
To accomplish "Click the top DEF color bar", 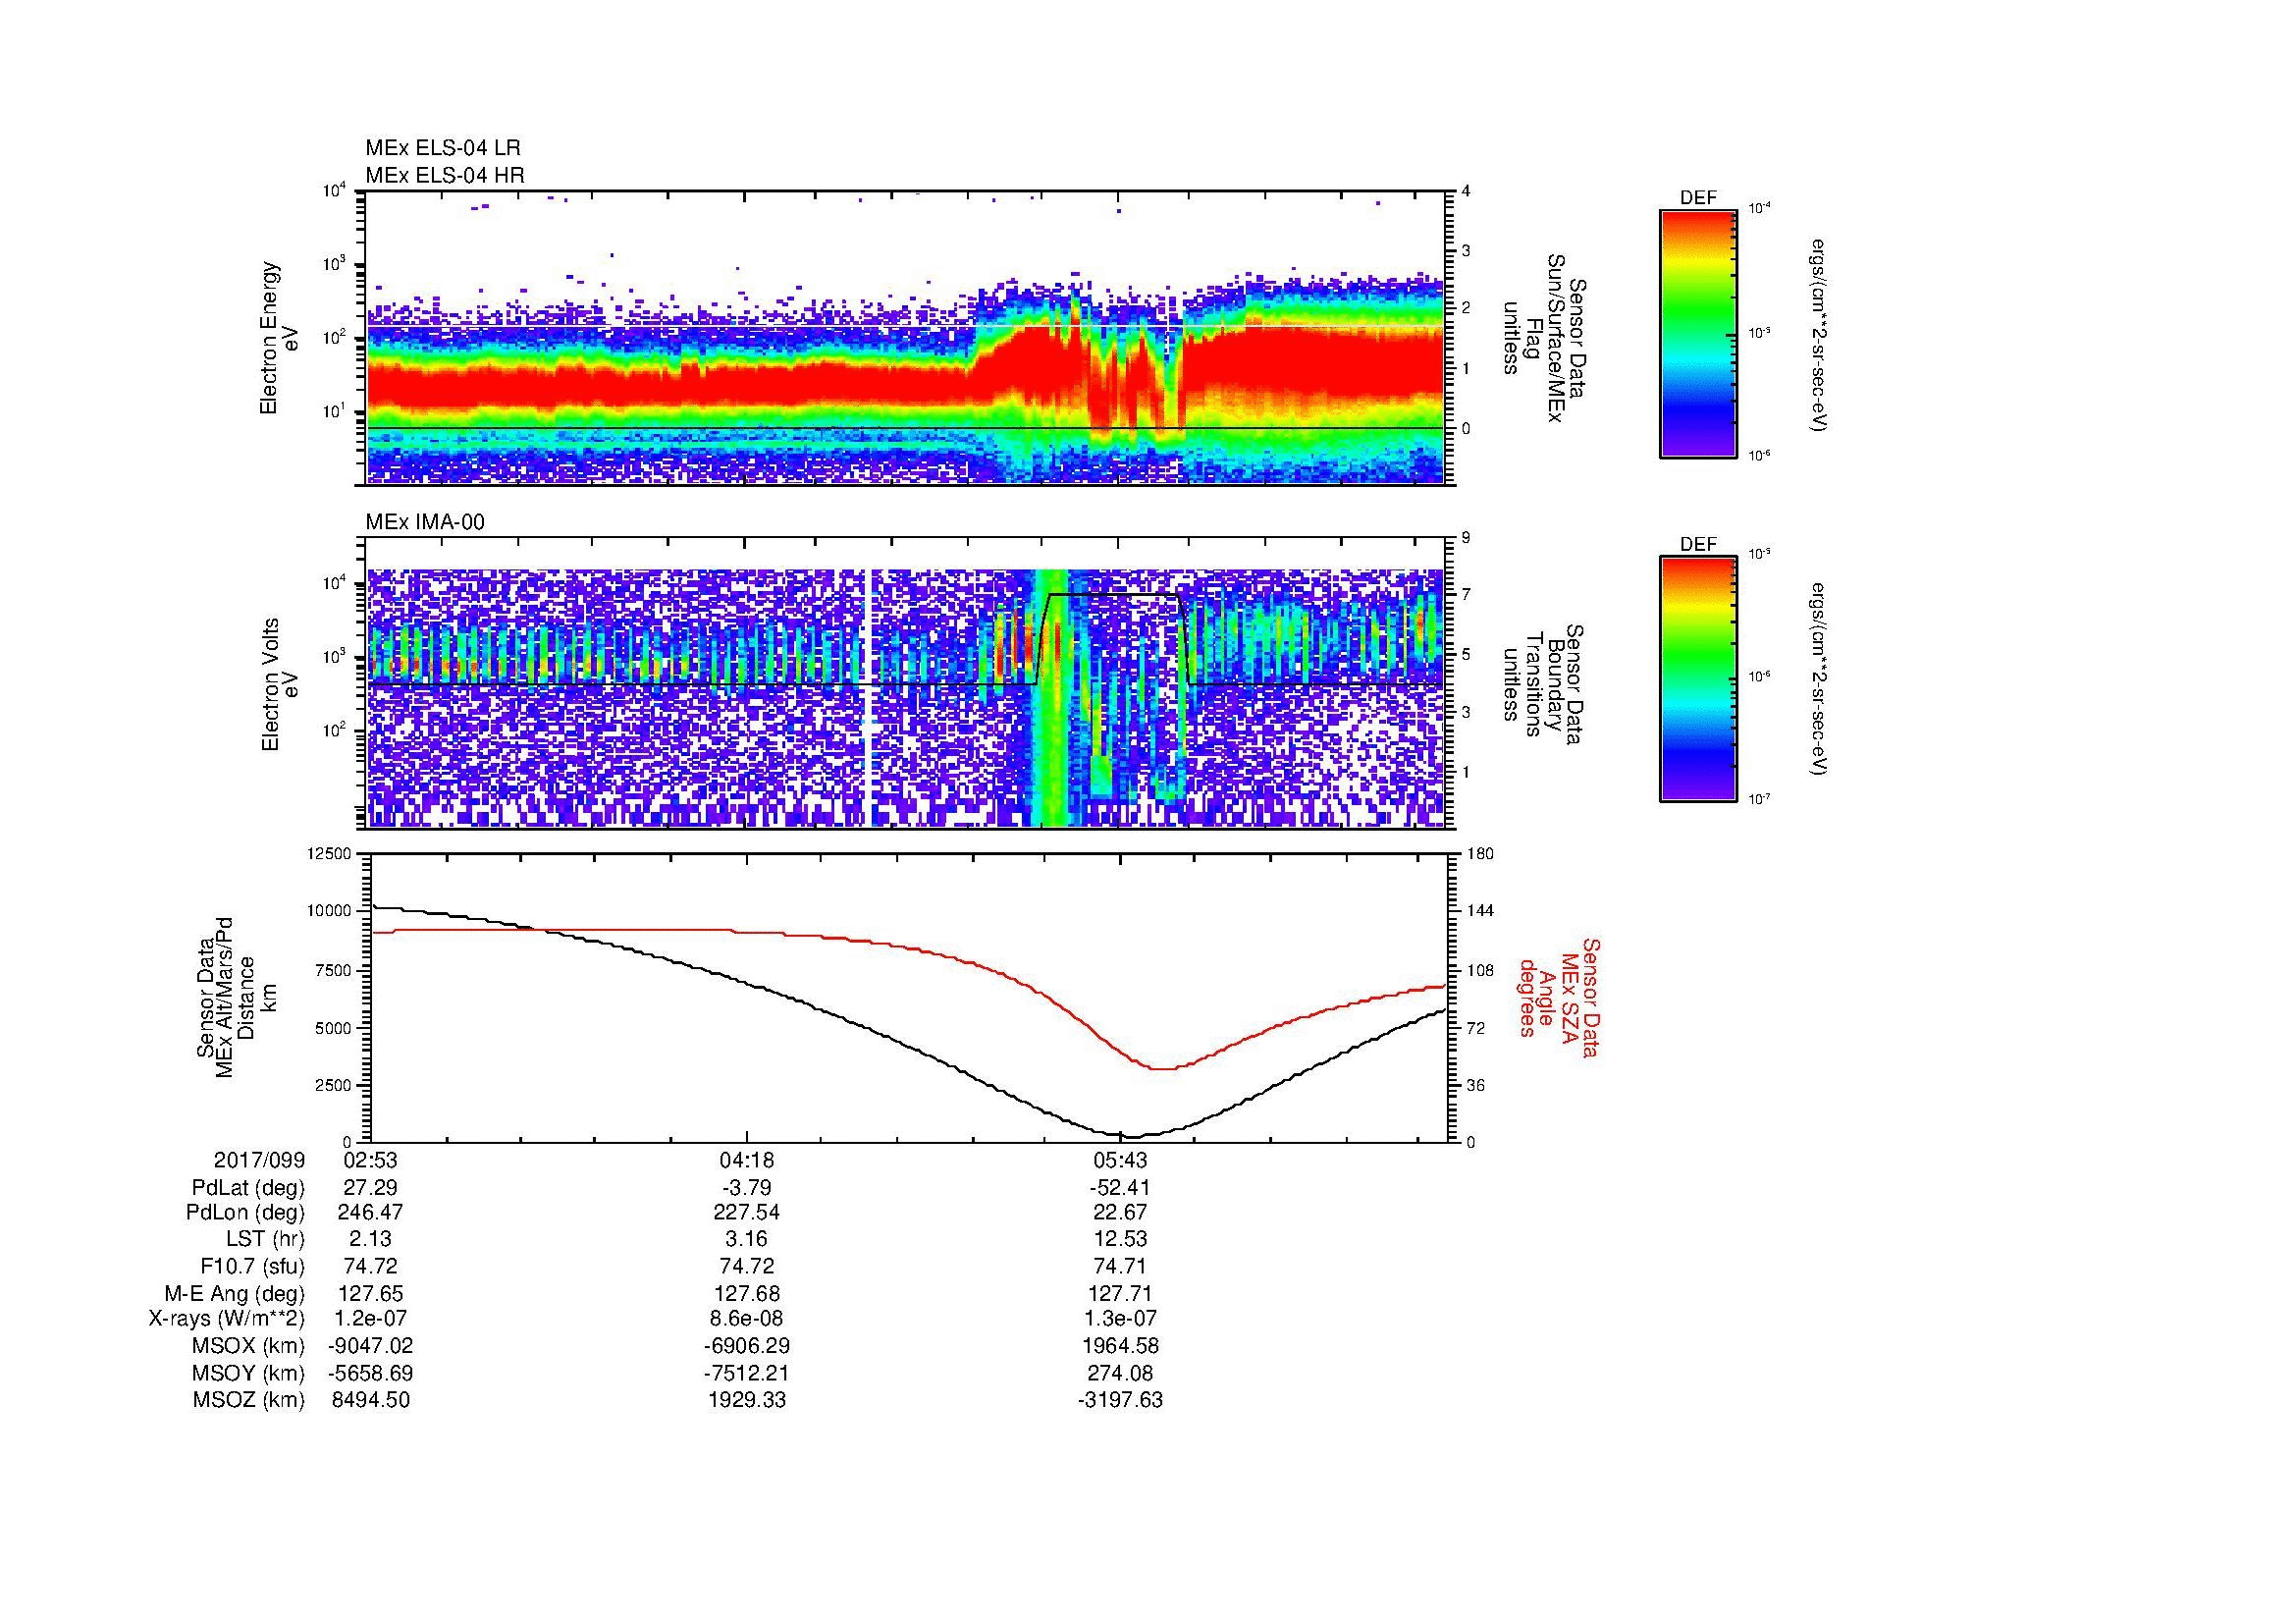I will click(1697, 333).
